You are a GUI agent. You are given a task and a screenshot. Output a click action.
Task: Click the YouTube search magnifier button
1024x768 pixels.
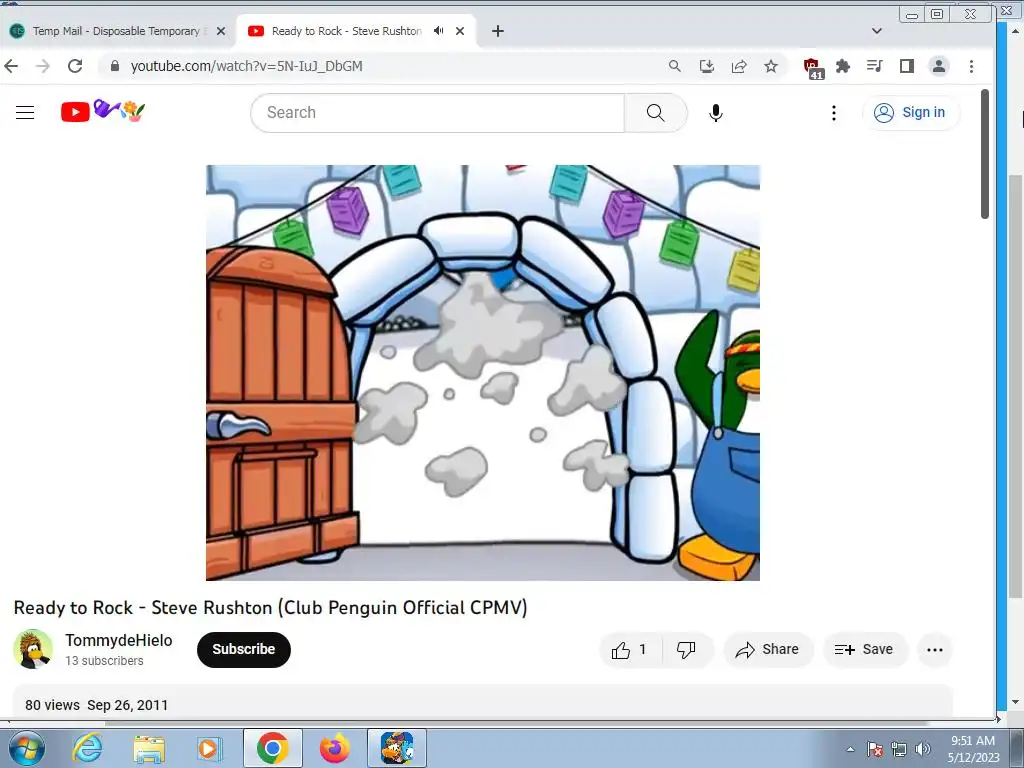pos(656,112)
